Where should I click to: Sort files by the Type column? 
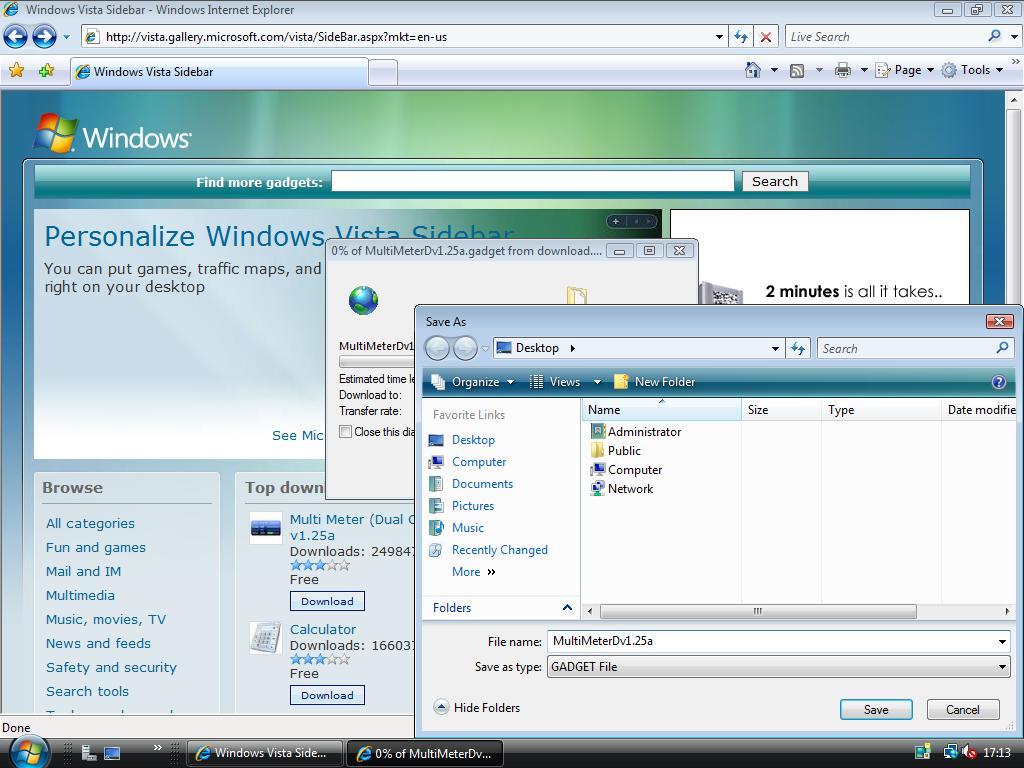click(x=880, y=409)
